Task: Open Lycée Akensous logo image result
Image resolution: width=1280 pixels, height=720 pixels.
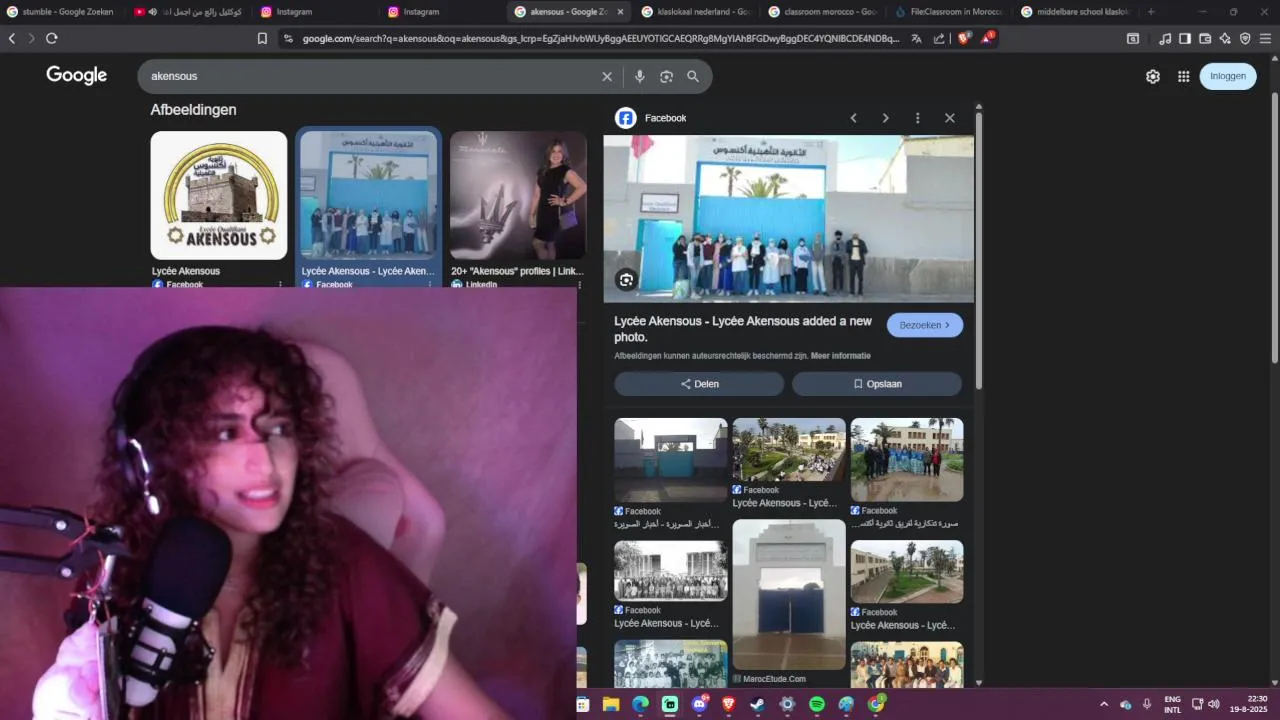Action: tap(219, 195)
